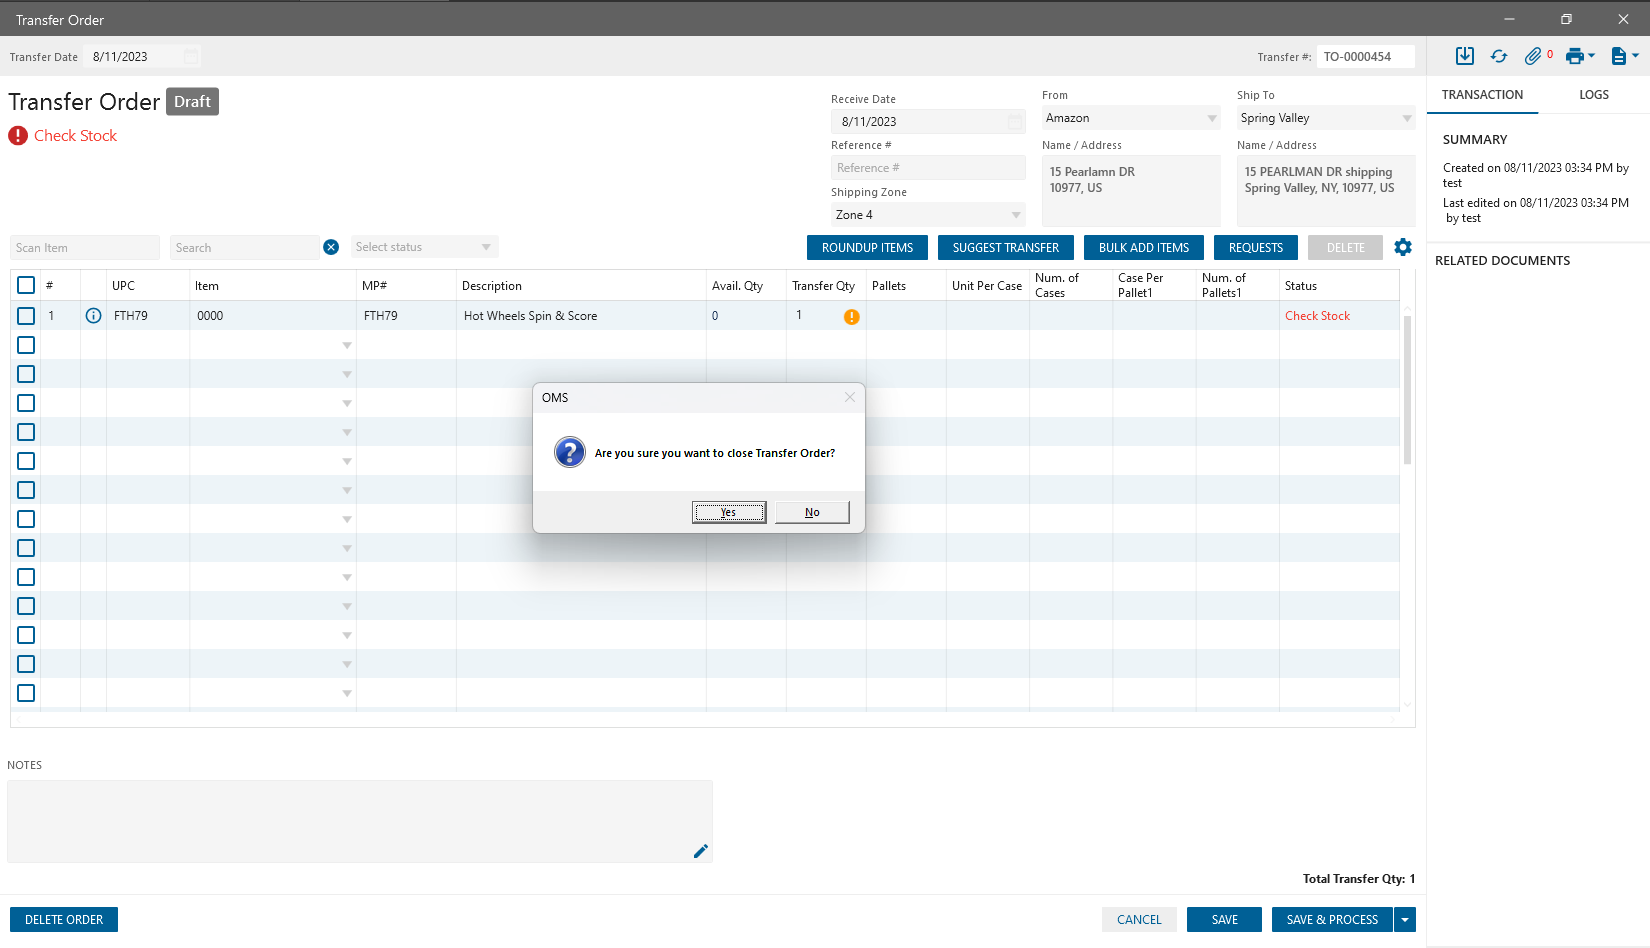Open attachments paperclip icon
This screenshot has height=948, width=1650.
point(1533,56)
